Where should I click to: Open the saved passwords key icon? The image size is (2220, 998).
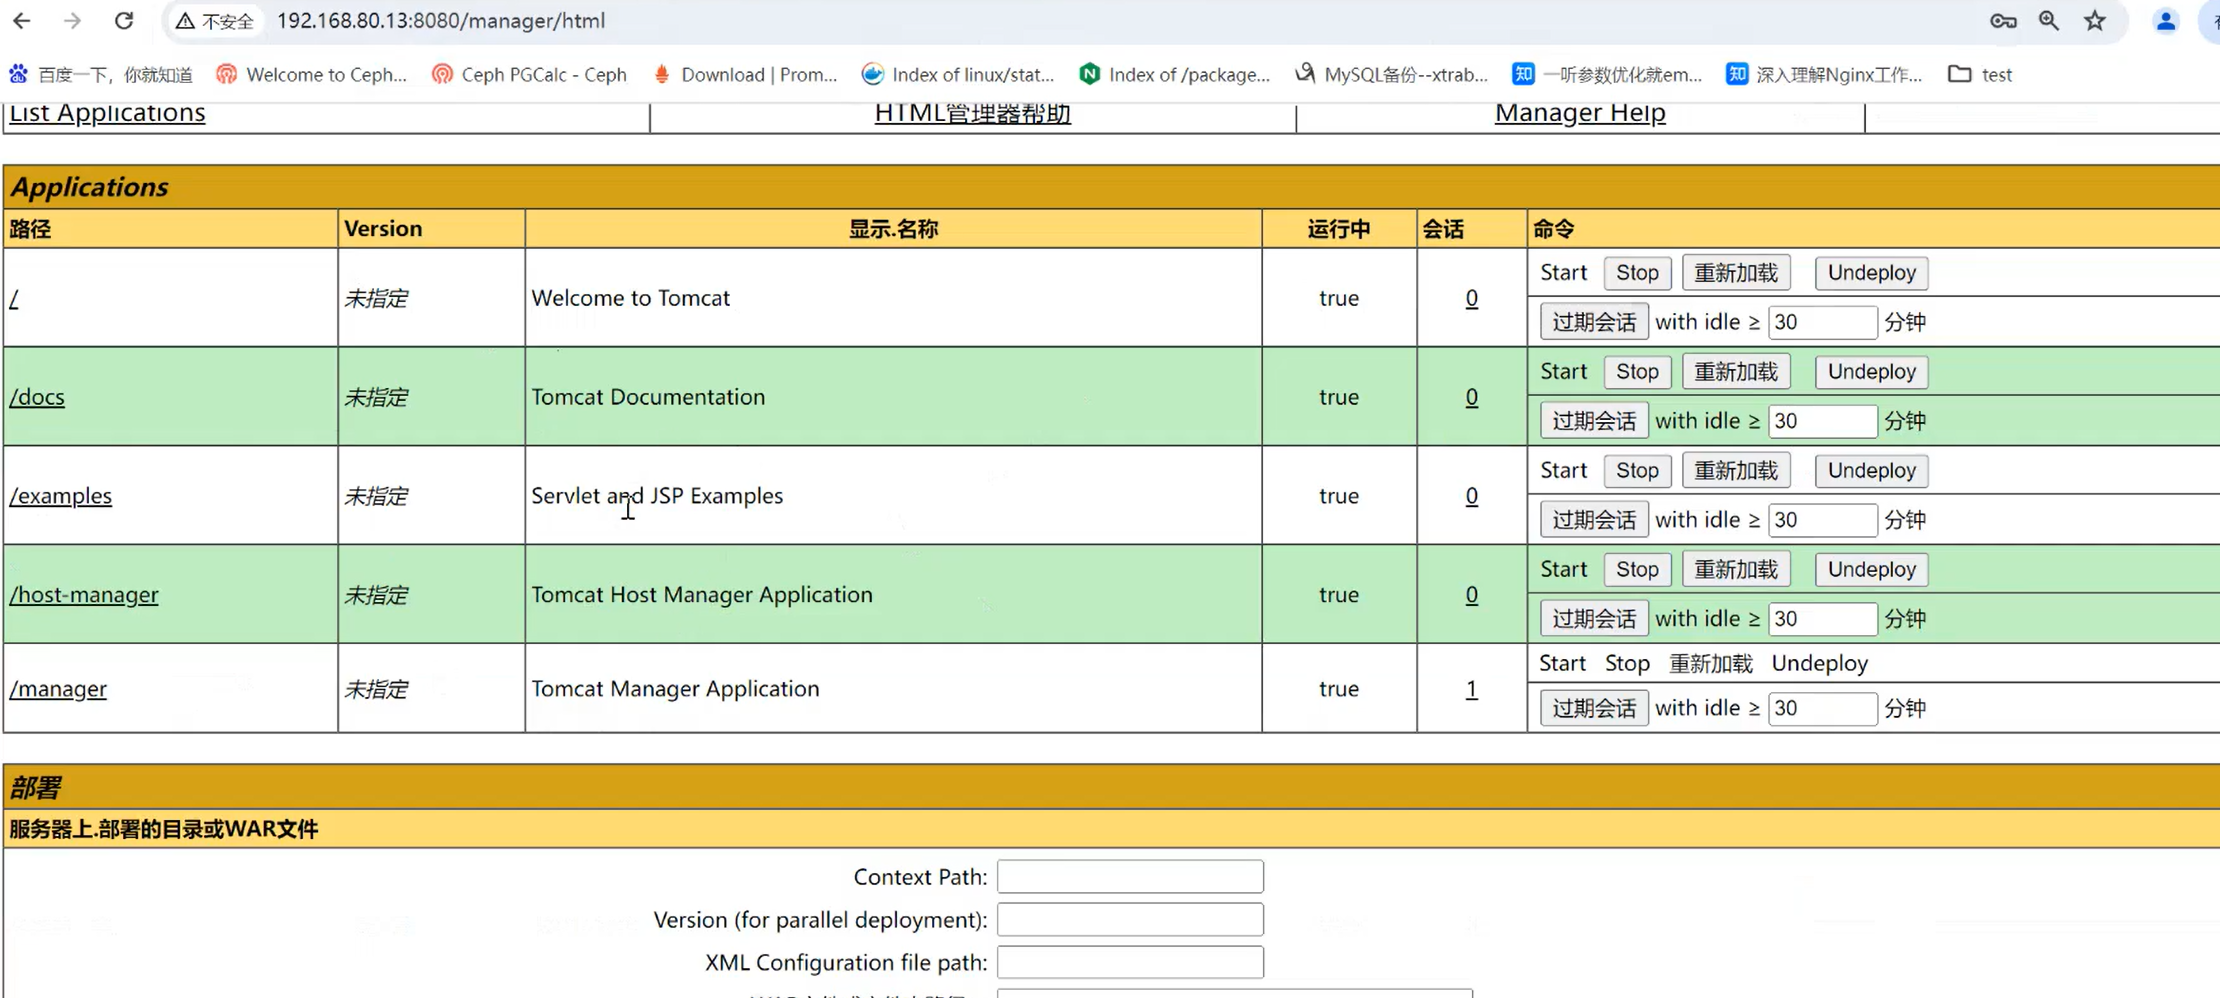[x=2003, y=21]
